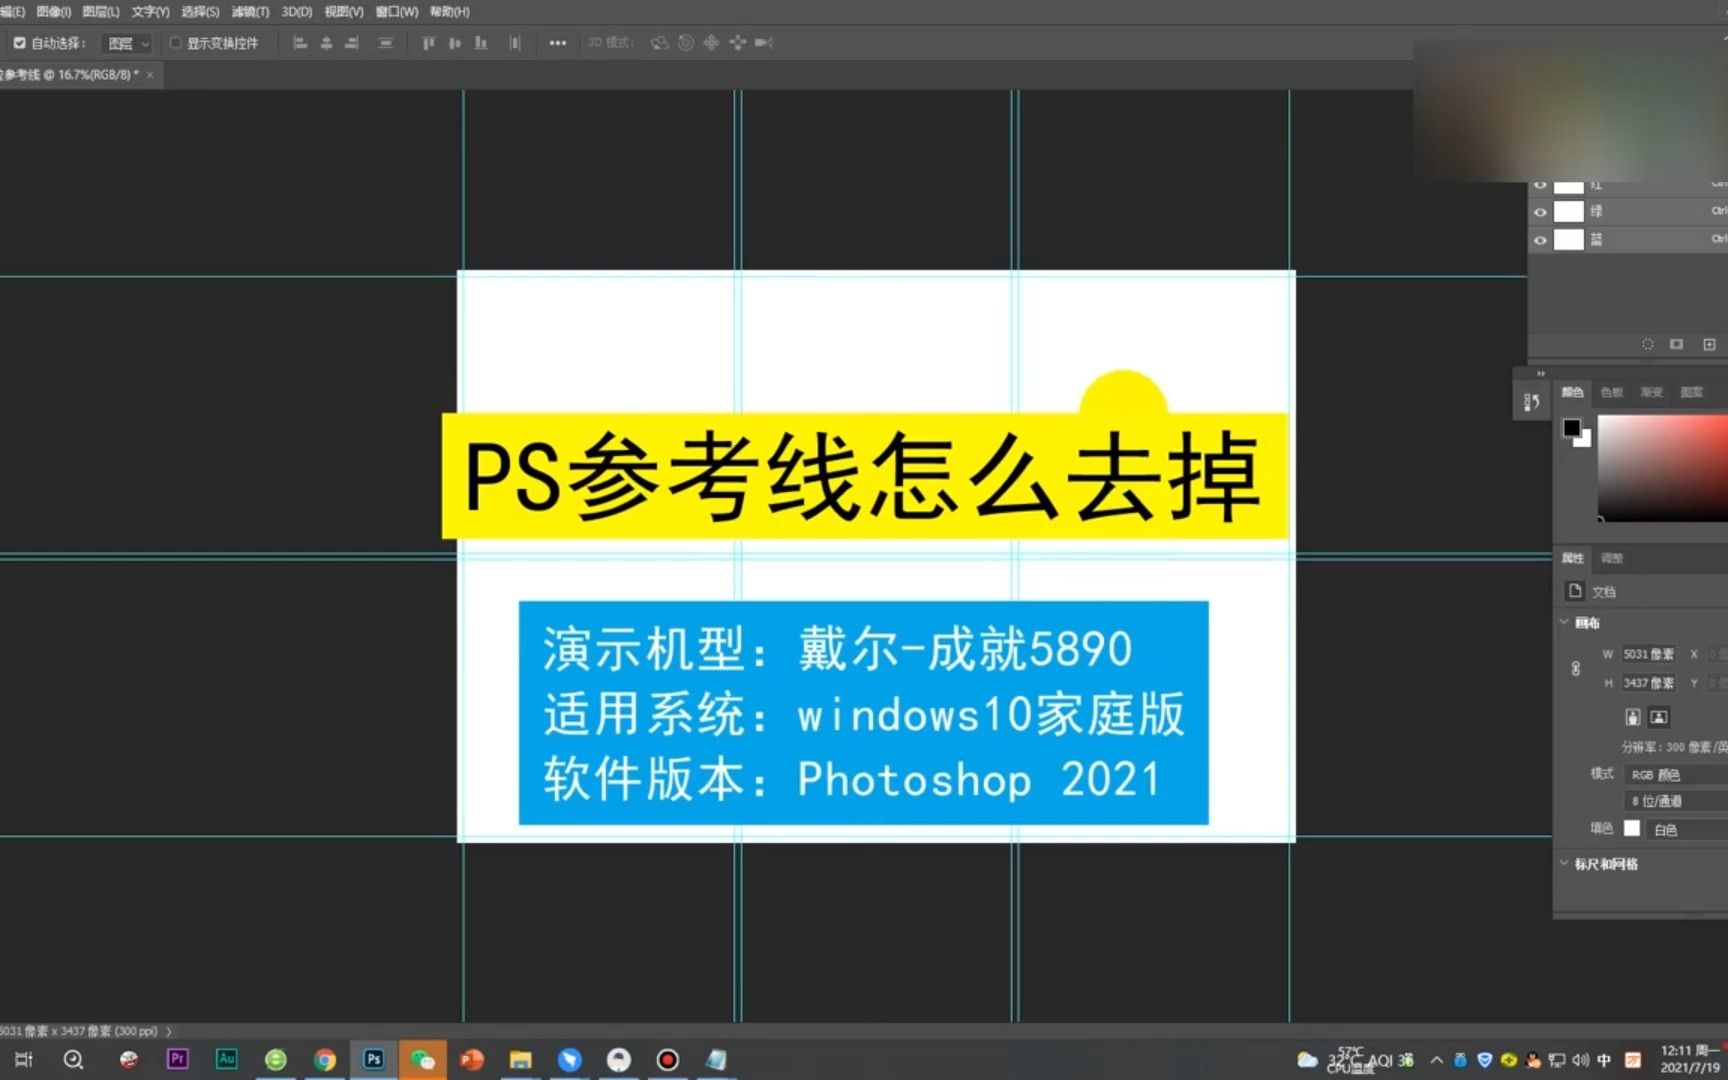Click the 3D scale video camera icon

tap(764, 43)
